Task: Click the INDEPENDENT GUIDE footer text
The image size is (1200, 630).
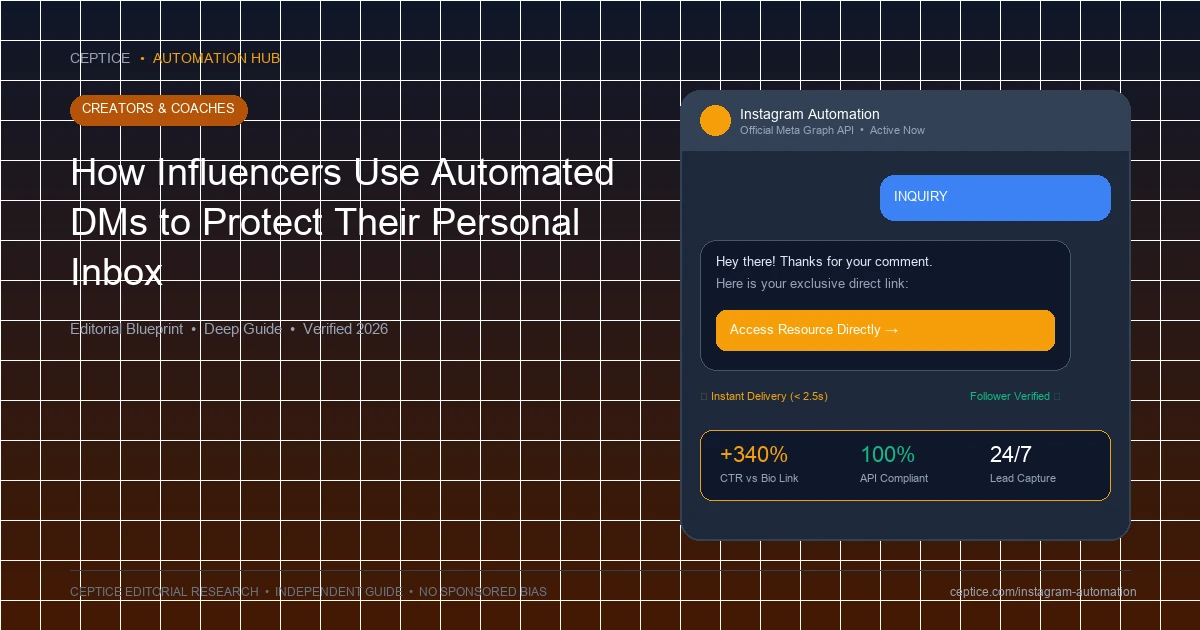Action: click(x=339, y=592)
